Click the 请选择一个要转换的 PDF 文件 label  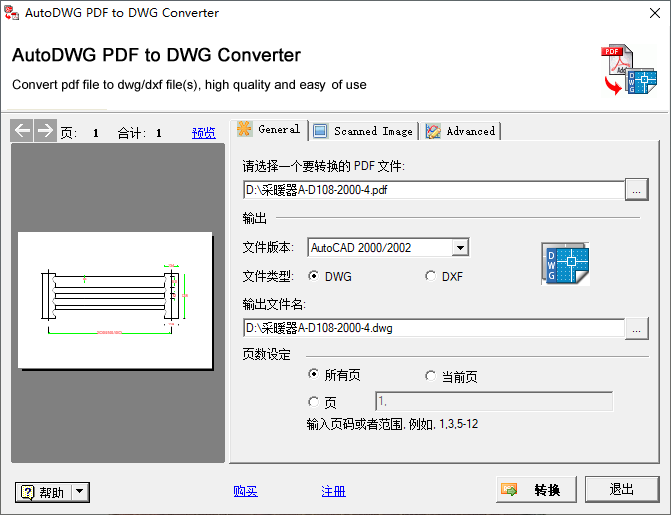pyautogui.click(x=324, y=166)
